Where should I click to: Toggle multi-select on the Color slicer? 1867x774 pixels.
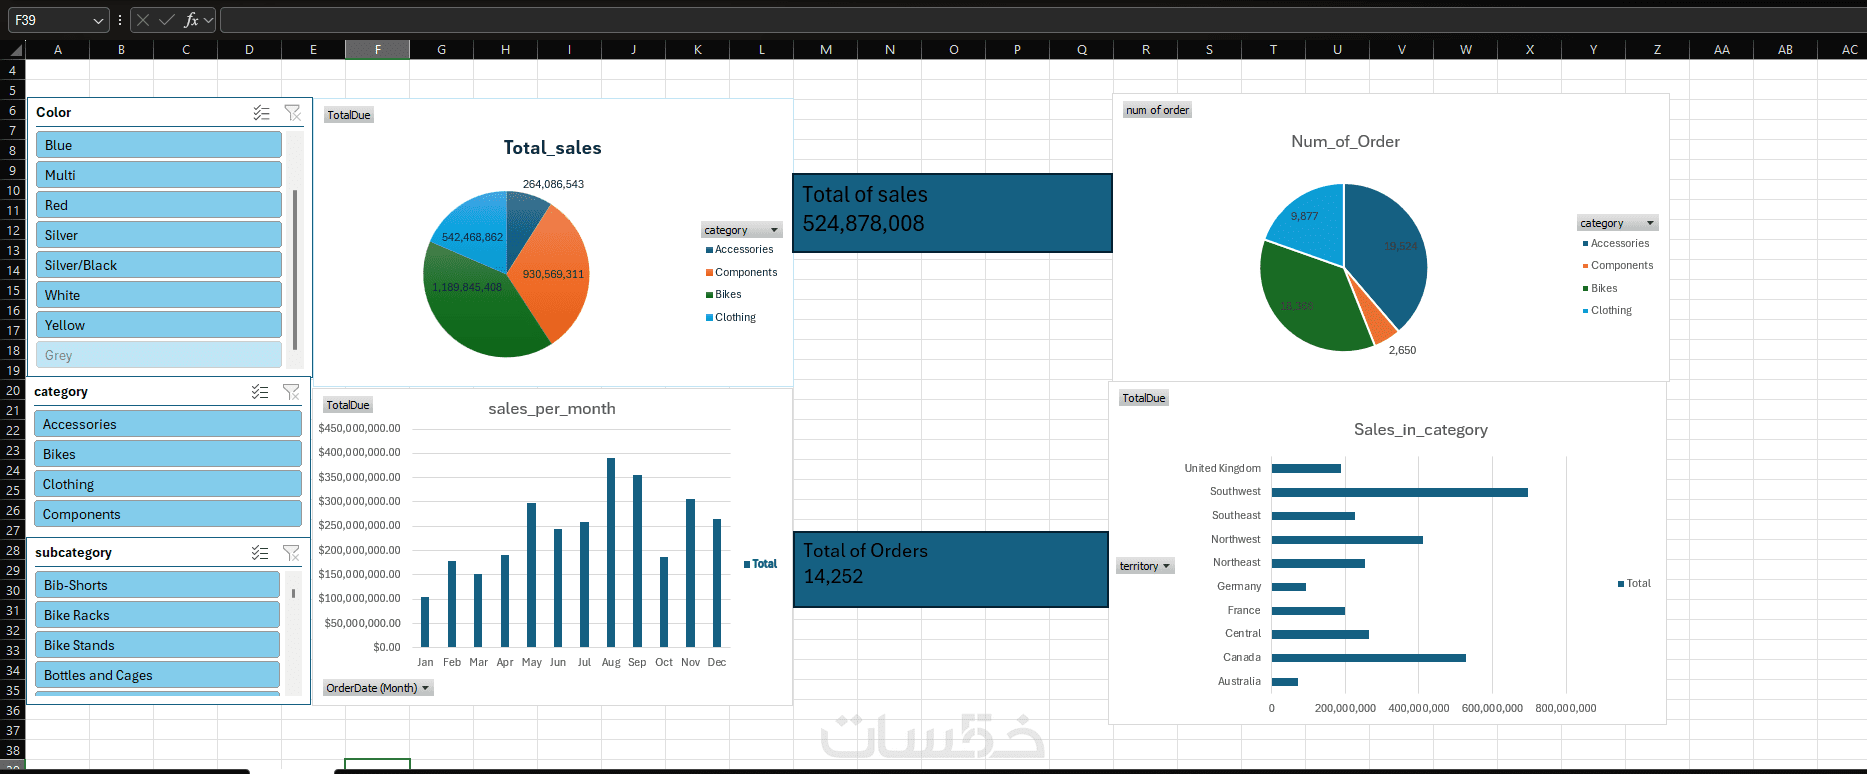261,113
